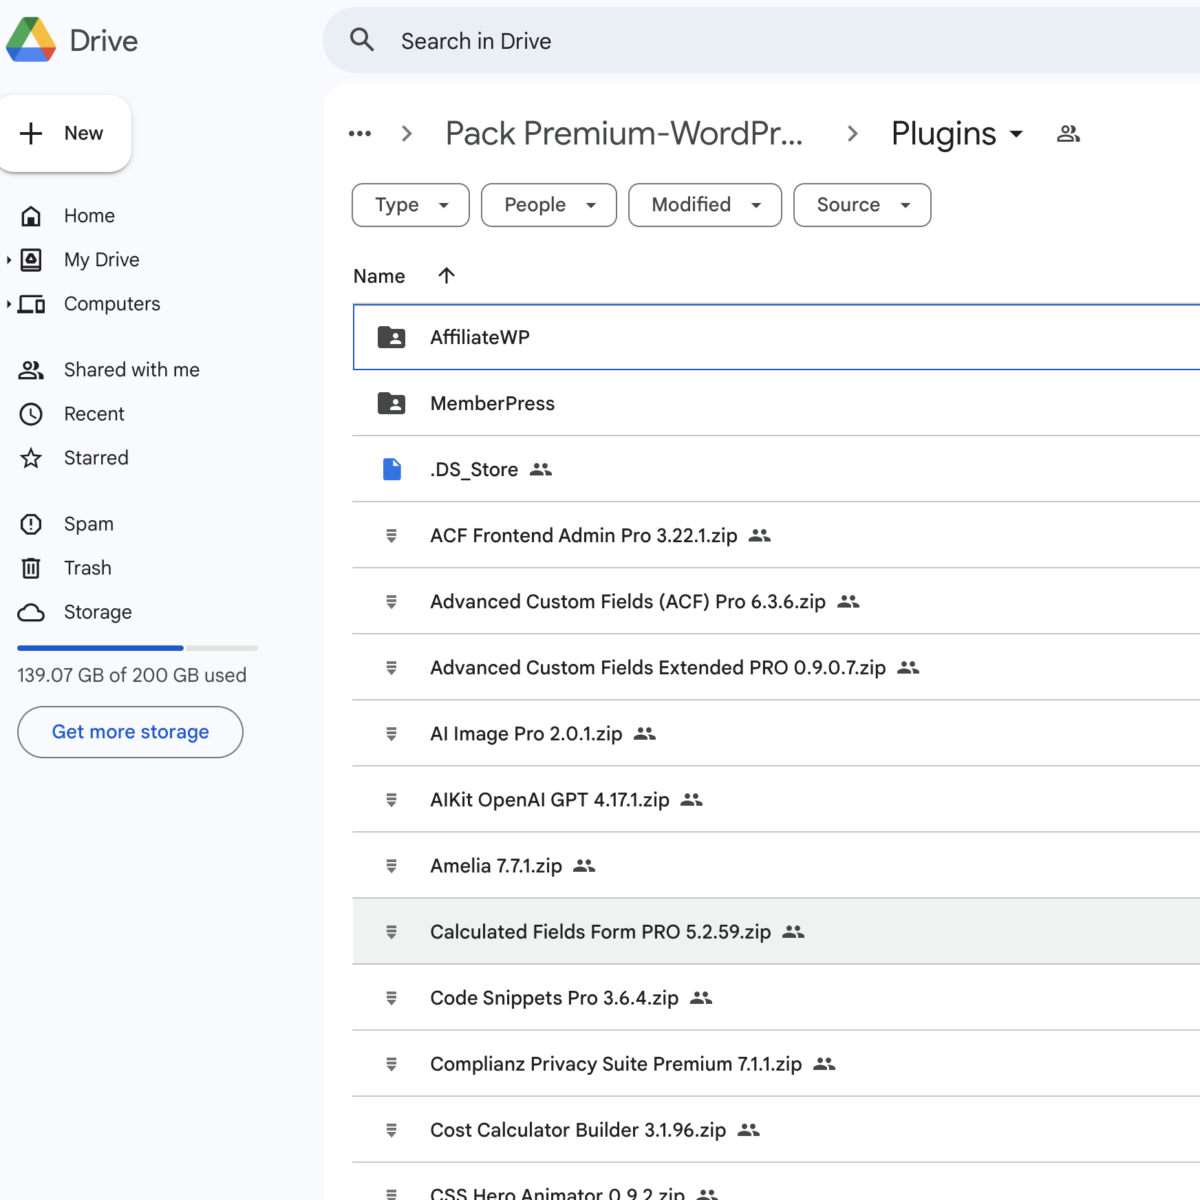Click the shared people icon beside Plugins

(1068, 134)
